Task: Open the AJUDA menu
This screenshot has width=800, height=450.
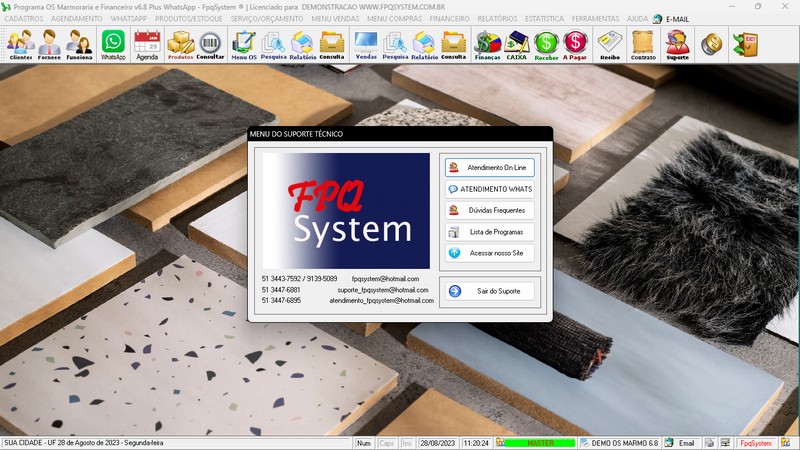Action: [x=637, y=19]
